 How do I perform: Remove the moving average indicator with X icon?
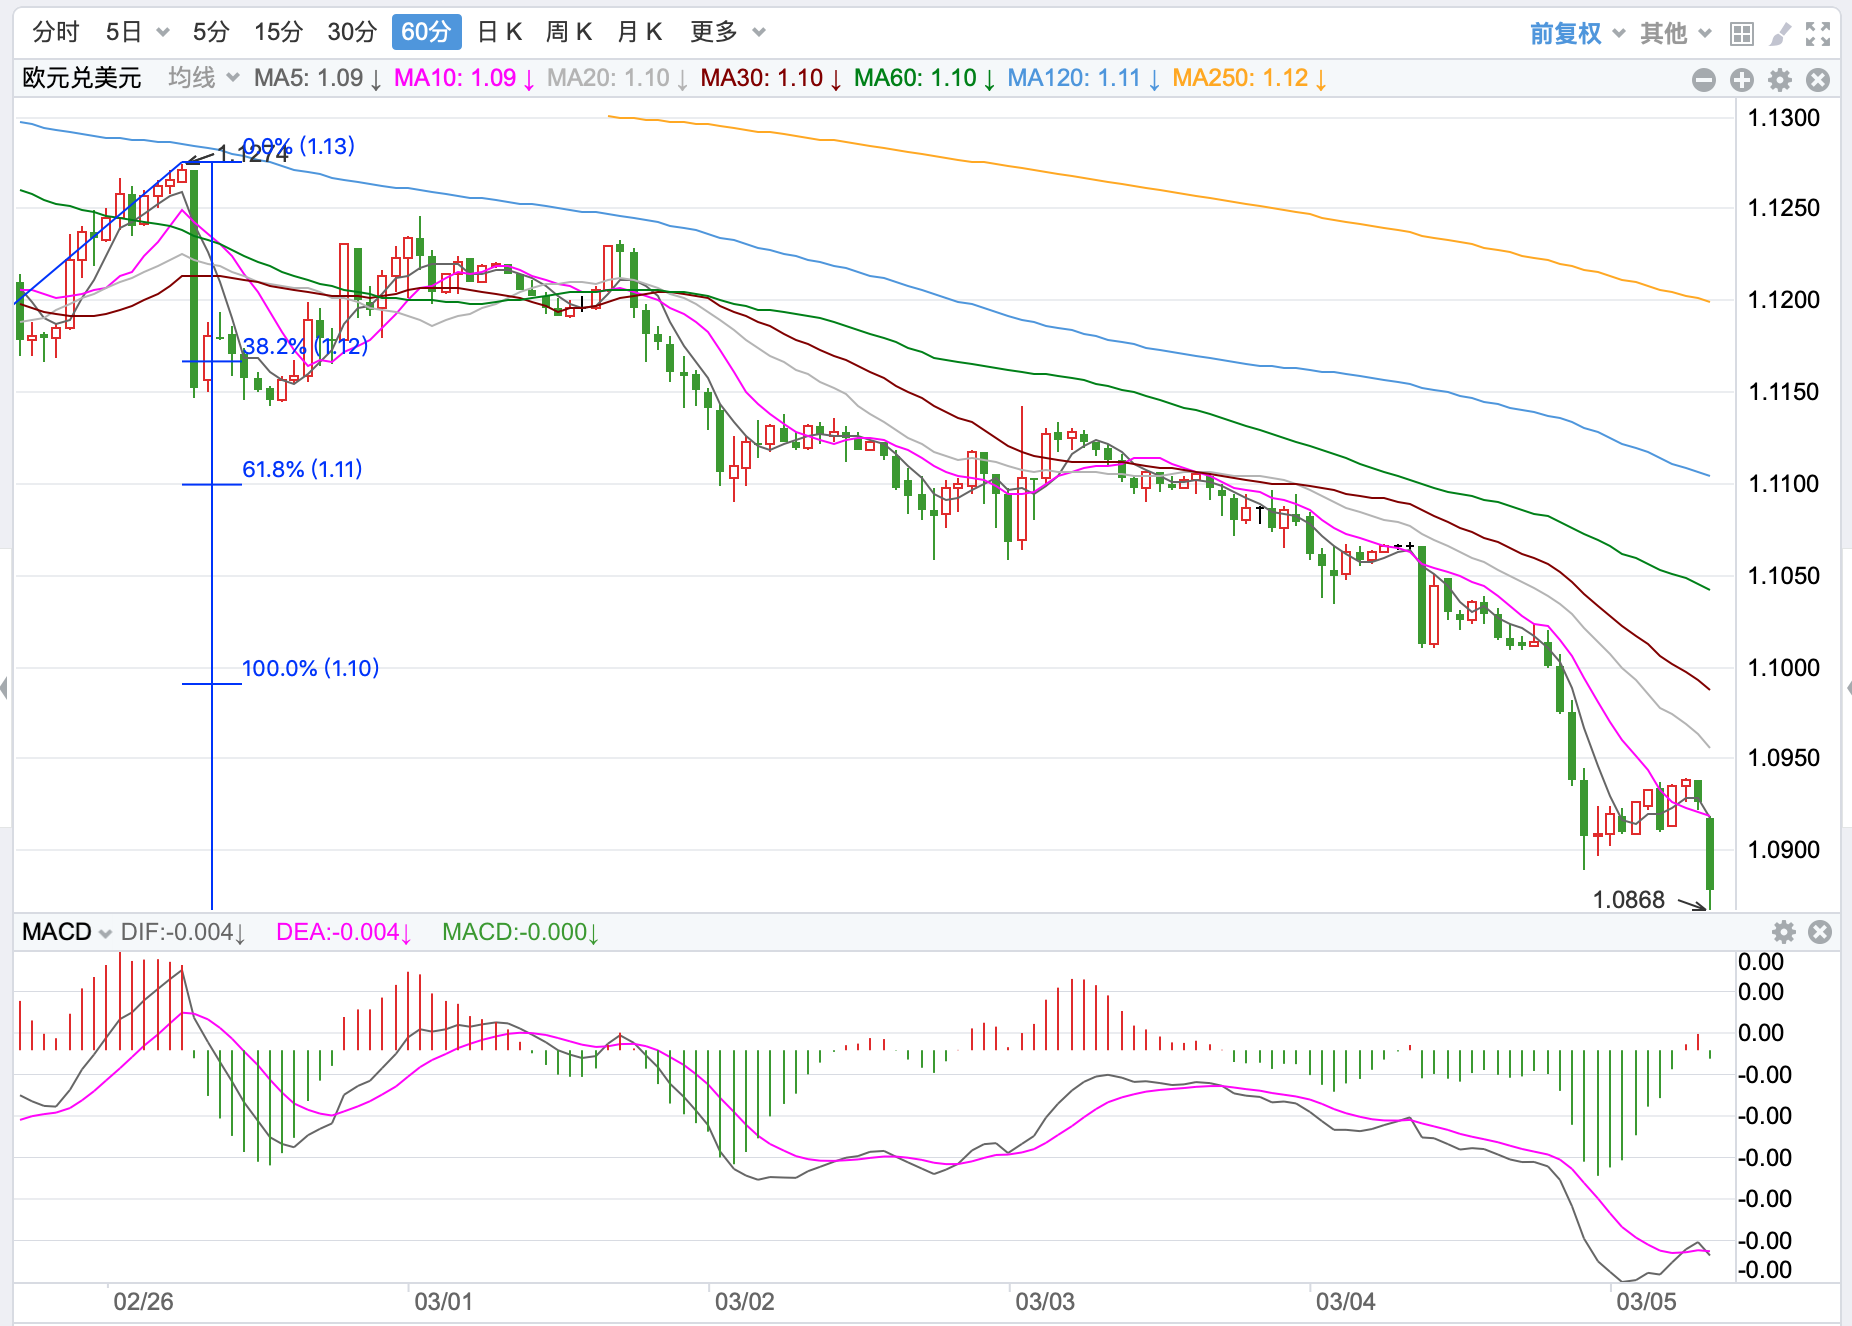pyautogui.click(x=1818, y=80)
